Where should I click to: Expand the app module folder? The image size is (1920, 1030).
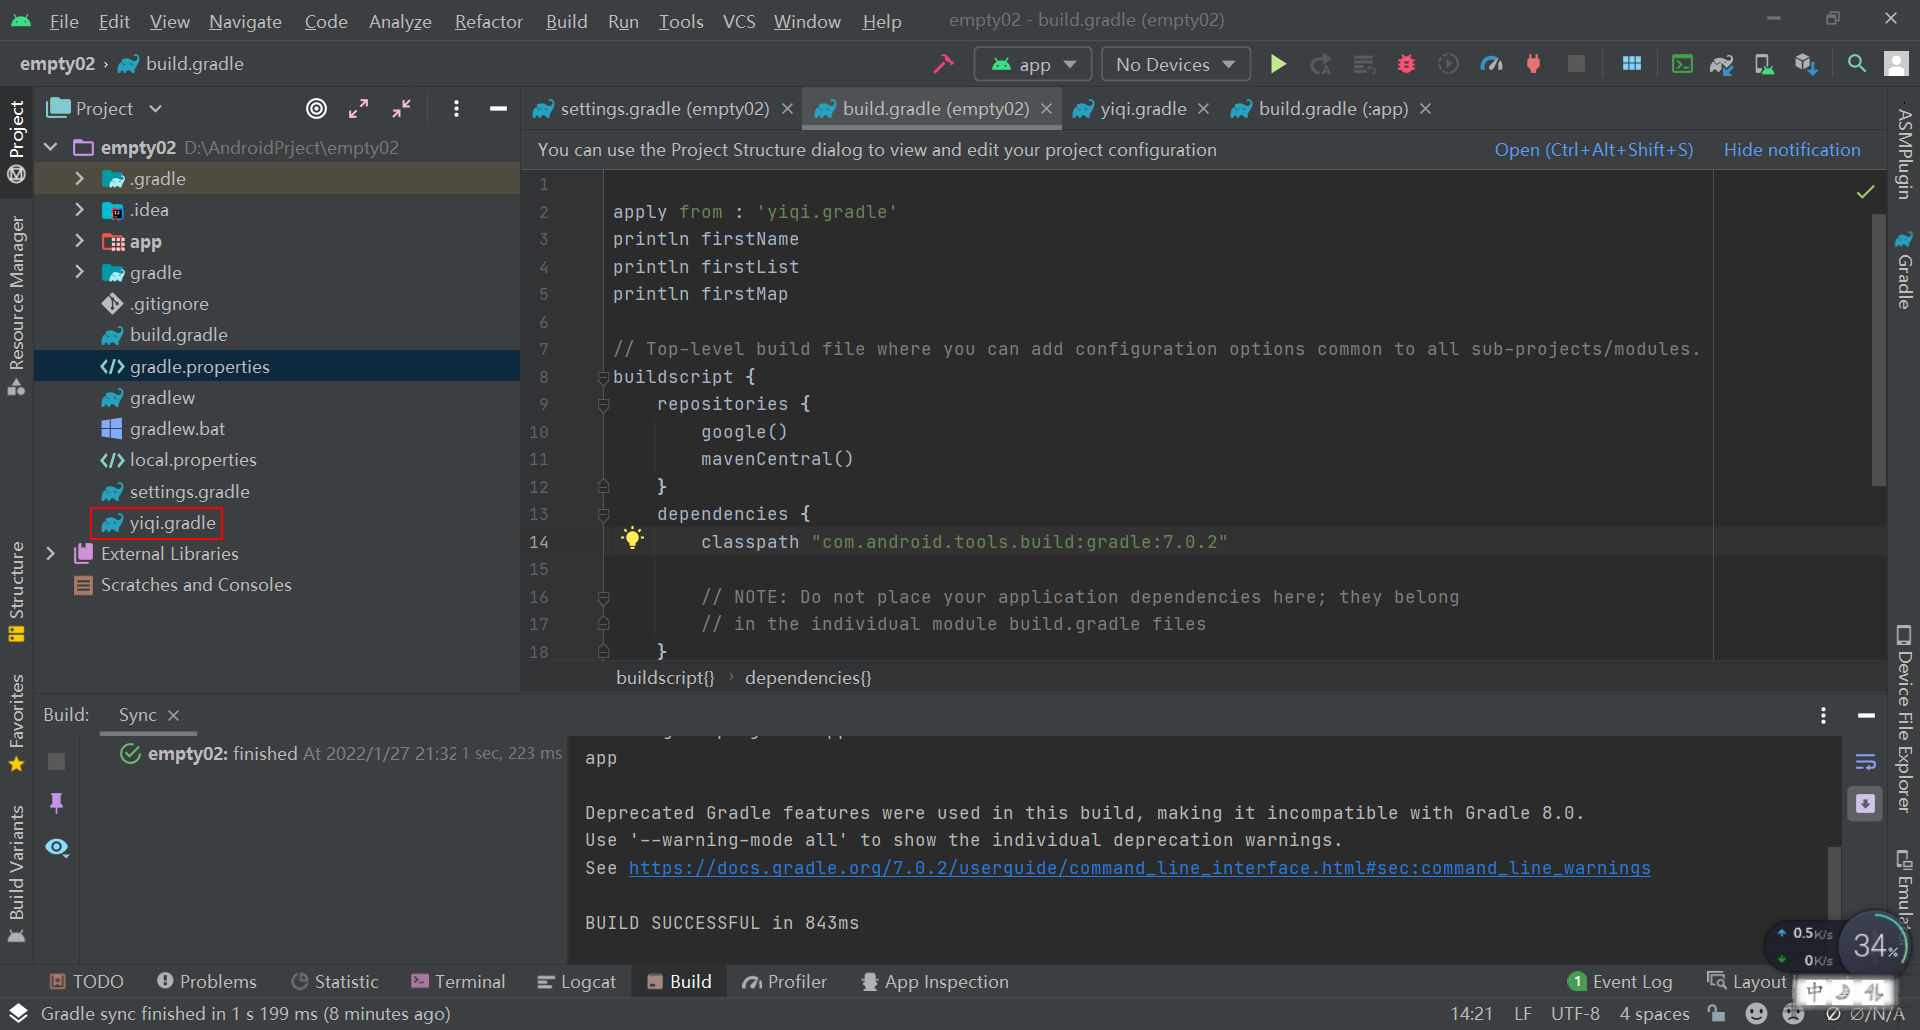pyautogui.click(x=79, y=241)
